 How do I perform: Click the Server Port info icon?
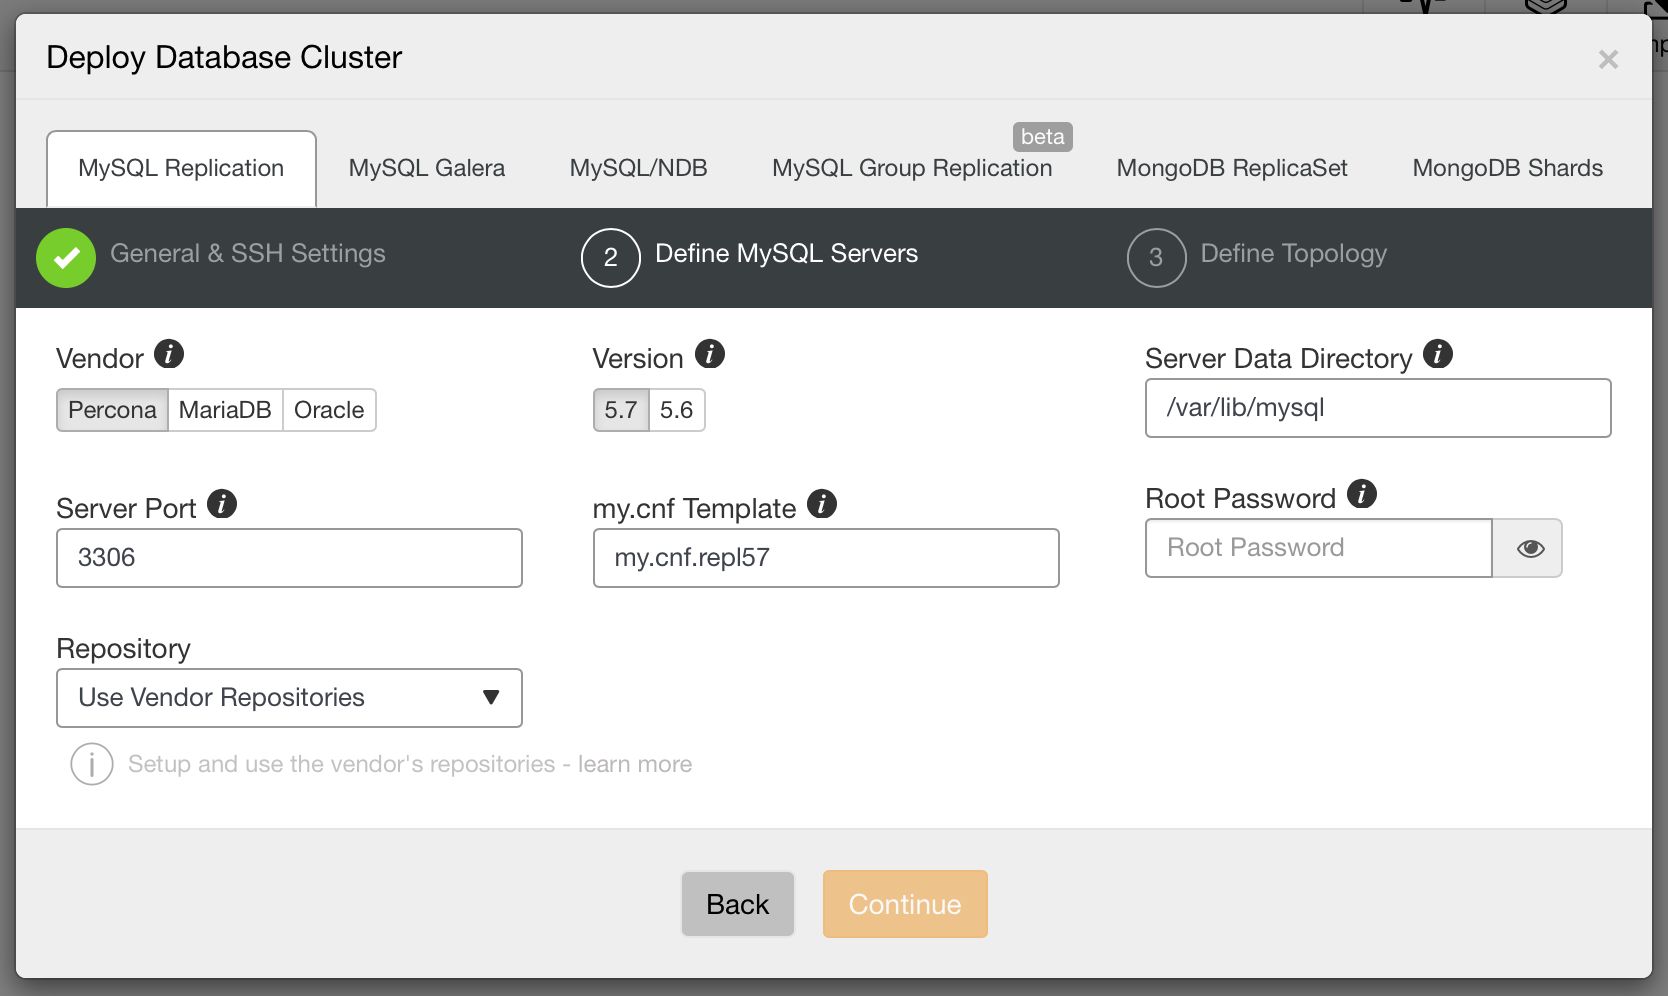click(222, 504)
